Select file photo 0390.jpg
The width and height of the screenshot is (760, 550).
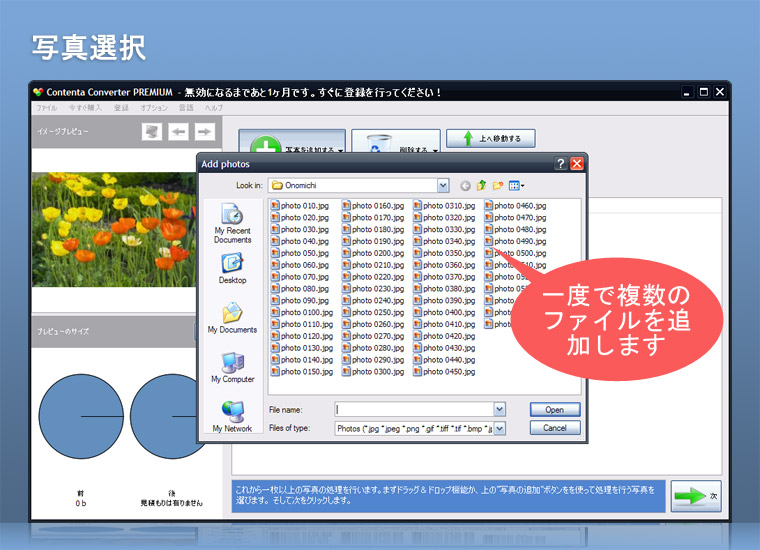[444, 300]
